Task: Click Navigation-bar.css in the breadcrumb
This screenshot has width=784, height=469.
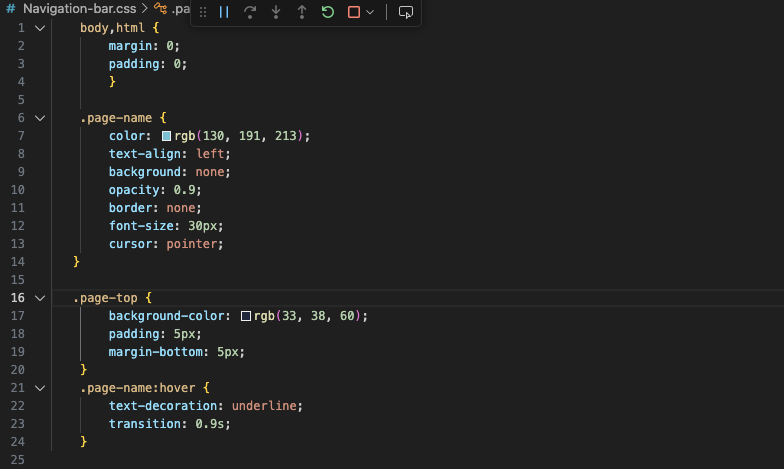Action: (78, 9)
